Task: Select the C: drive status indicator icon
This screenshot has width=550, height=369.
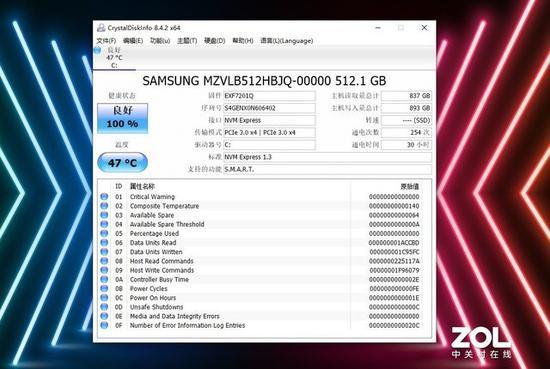Action: 98,50
